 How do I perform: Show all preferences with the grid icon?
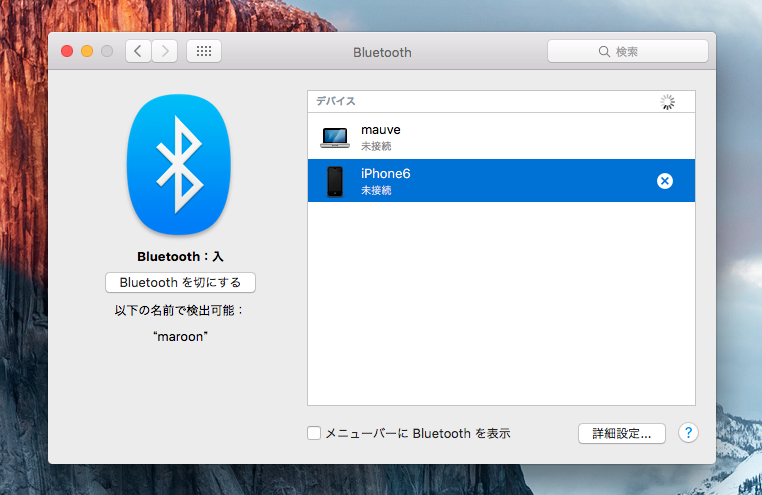coord(204,51)
